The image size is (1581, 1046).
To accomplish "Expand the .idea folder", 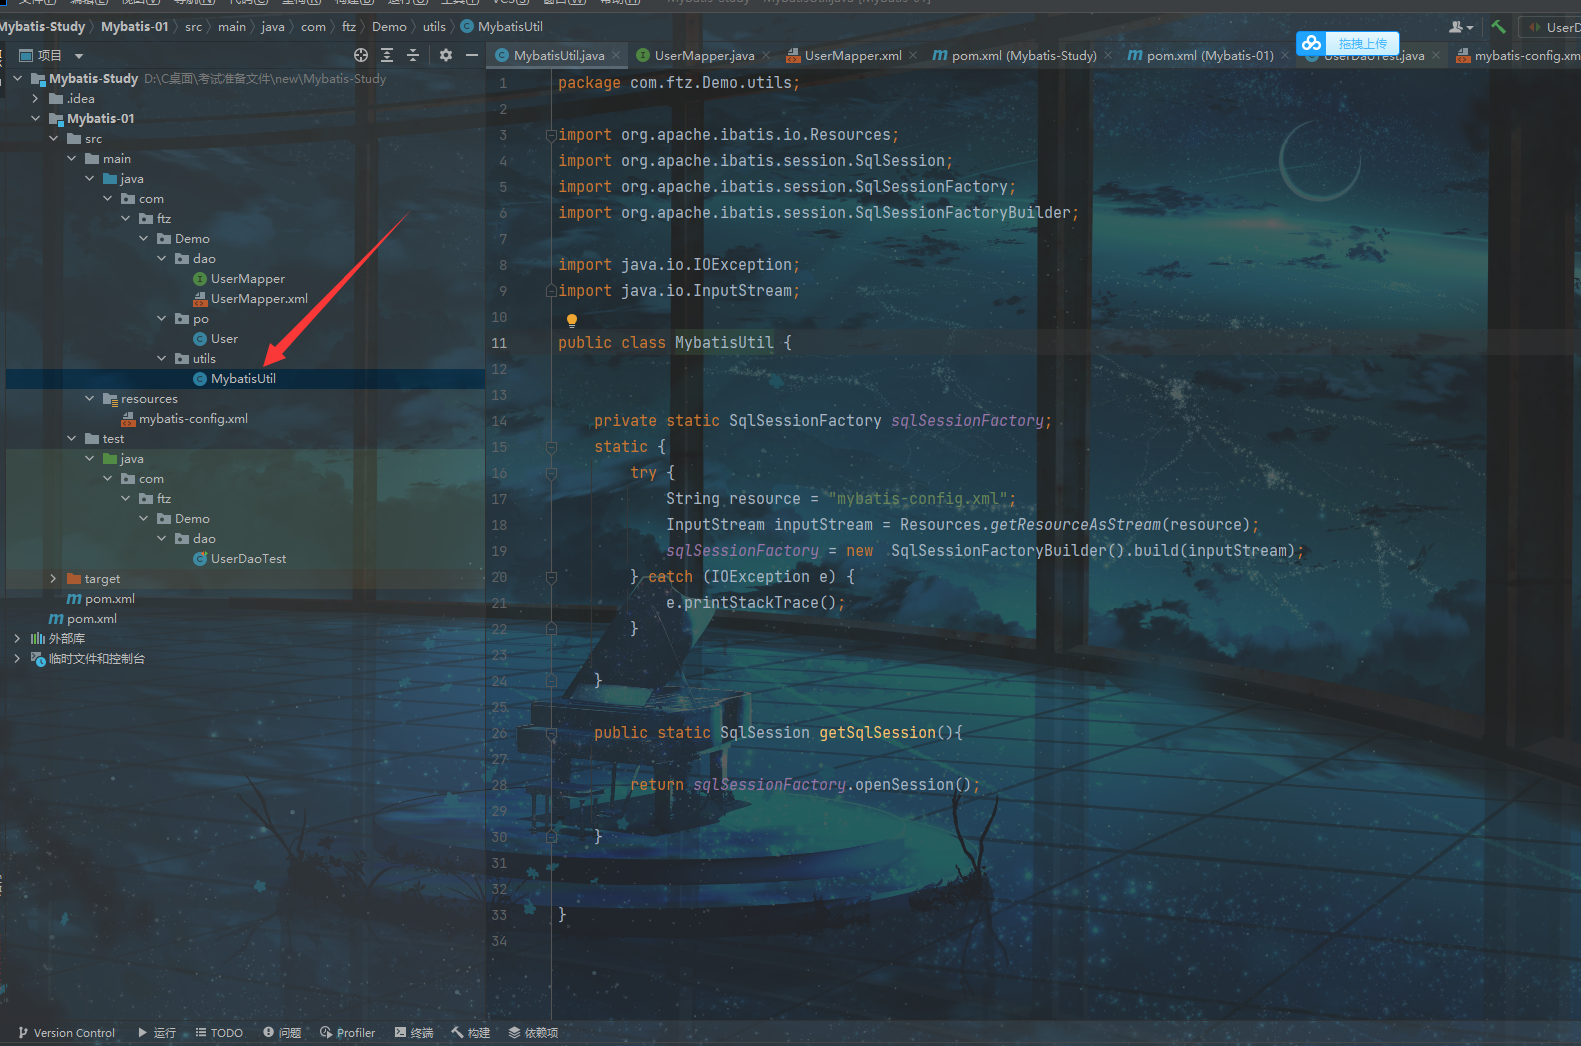I will click(x=35, y=98).
